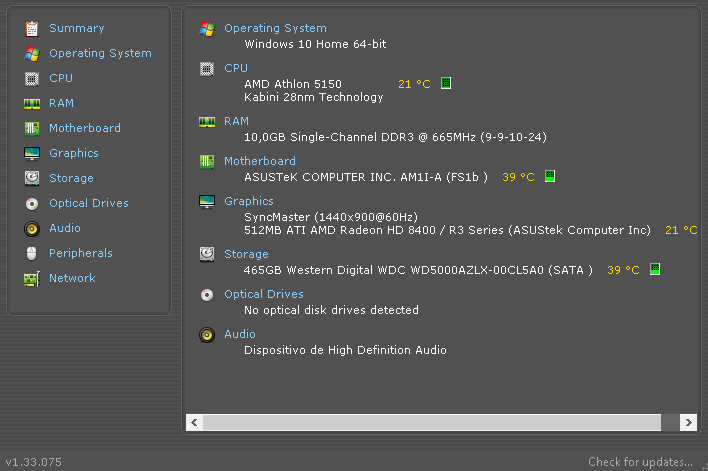Click the CPU chip icon in sidebar
Image resolution: width=708 pixels, height=471 pixels.
32,79
